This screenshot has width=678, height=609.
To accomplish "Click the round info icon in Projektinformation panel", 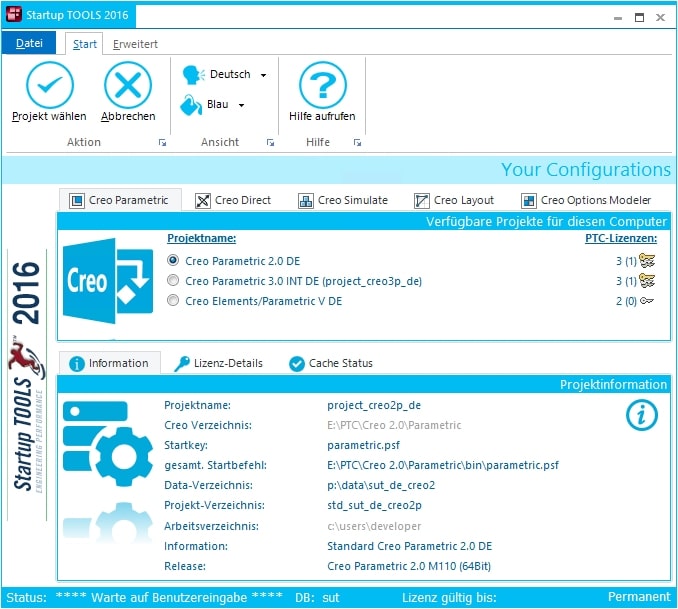I will point(642,415).
